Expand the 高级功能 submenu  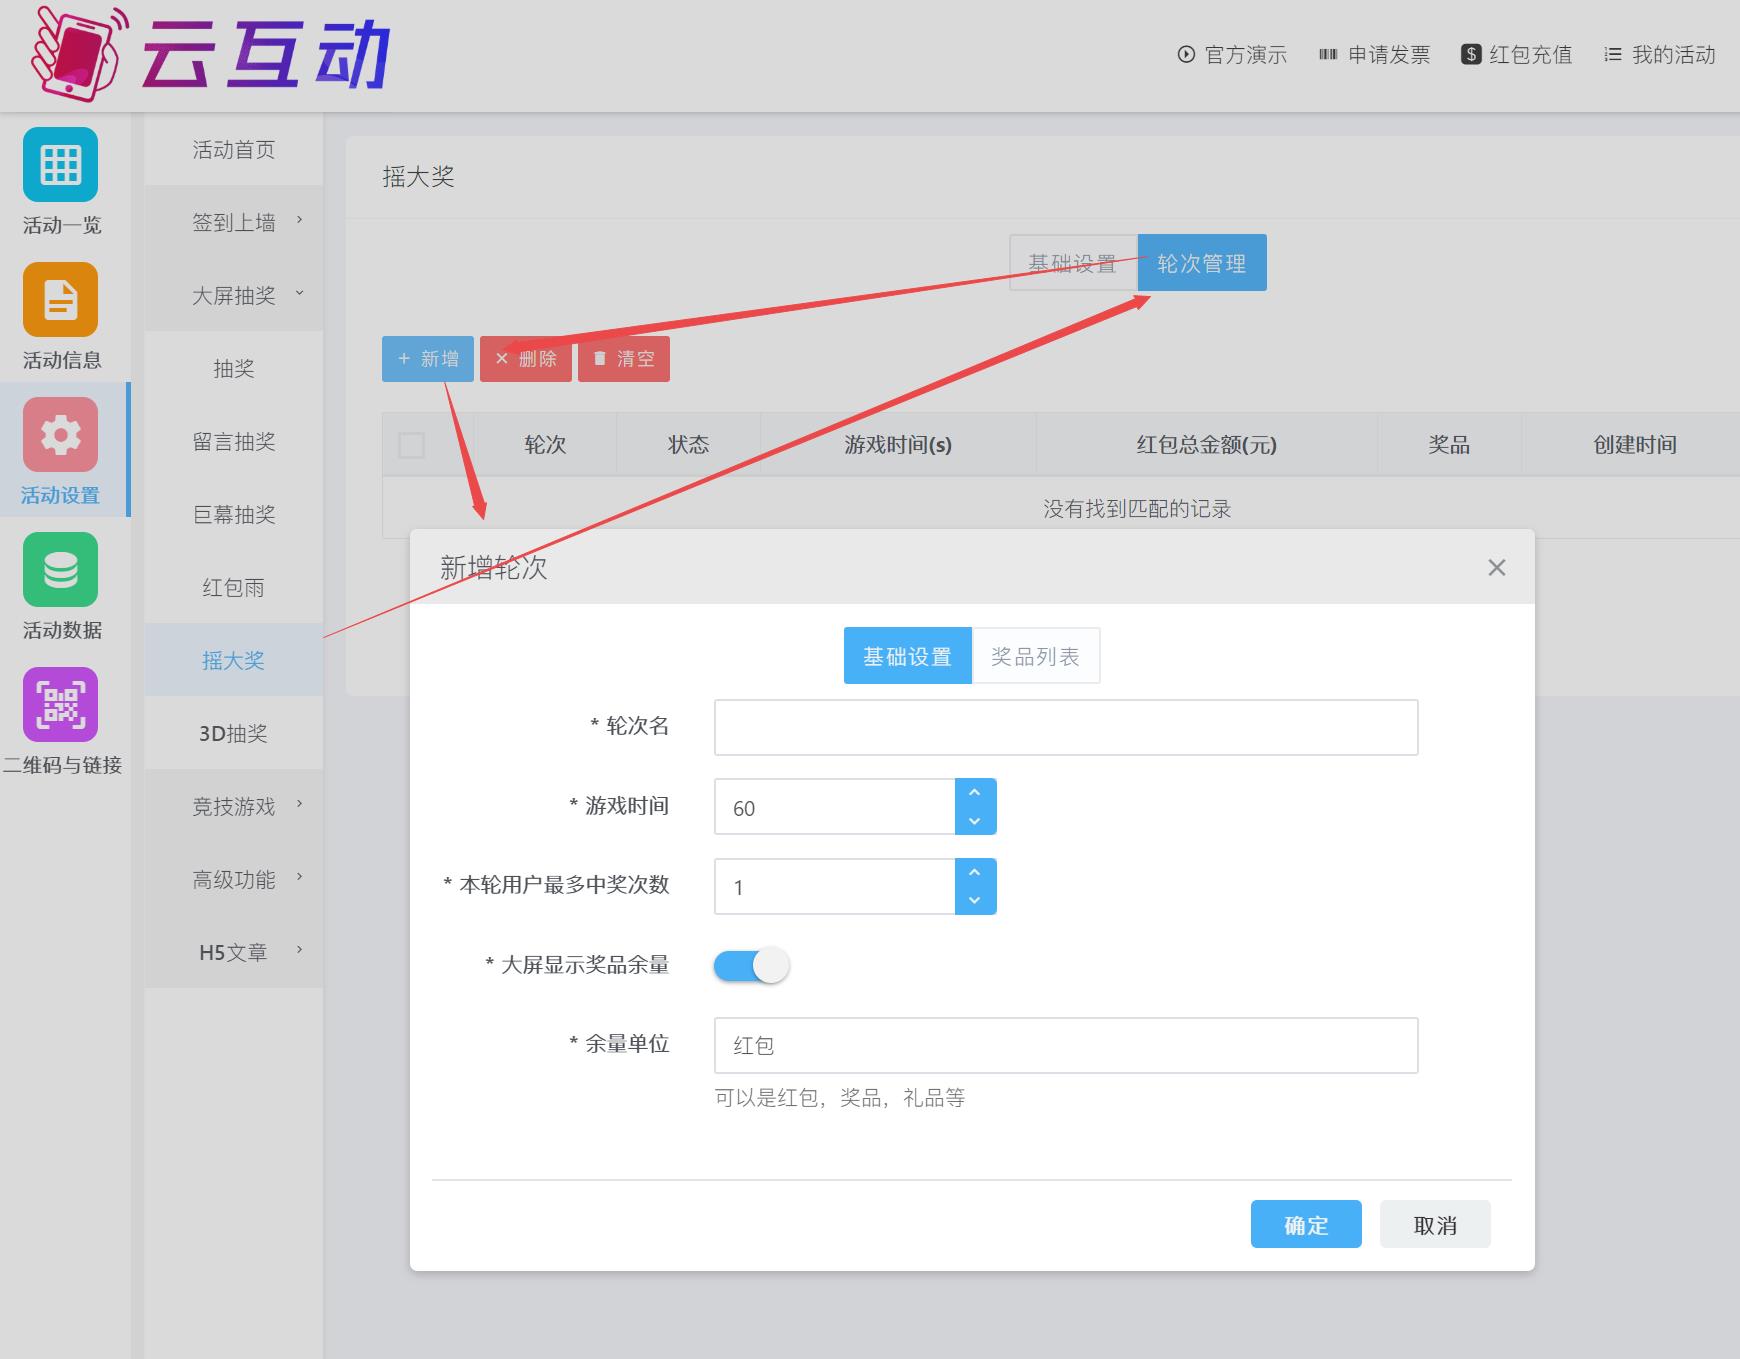pyautogui.click(x=234, y=879)
